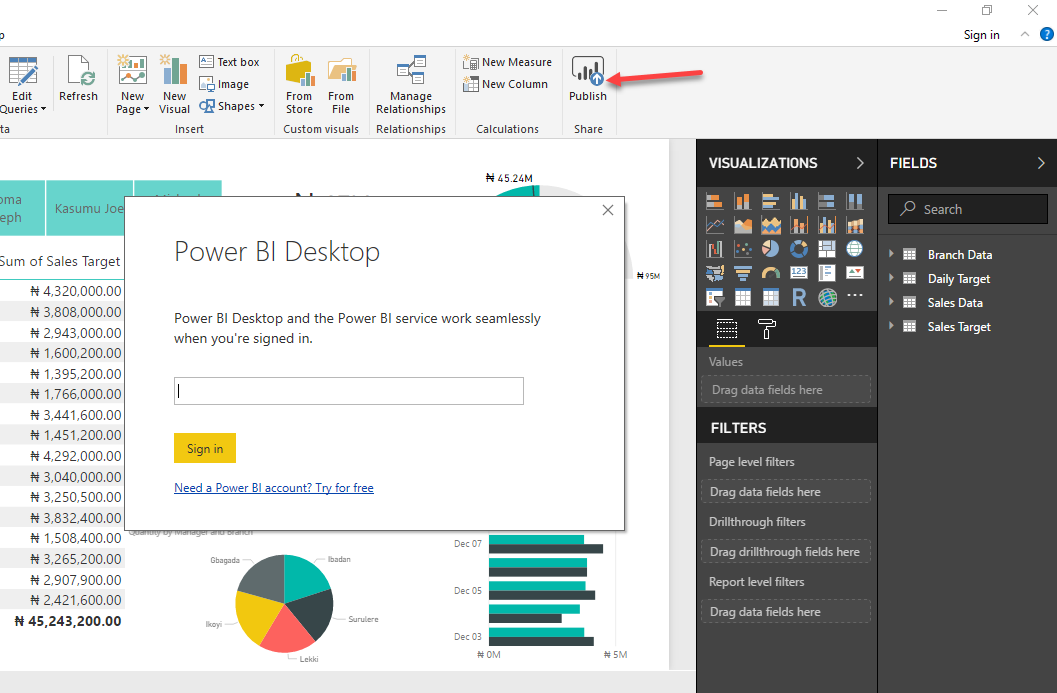Select the scatter chart visualization icon
1057x693 pixels.
pos(743,248)
